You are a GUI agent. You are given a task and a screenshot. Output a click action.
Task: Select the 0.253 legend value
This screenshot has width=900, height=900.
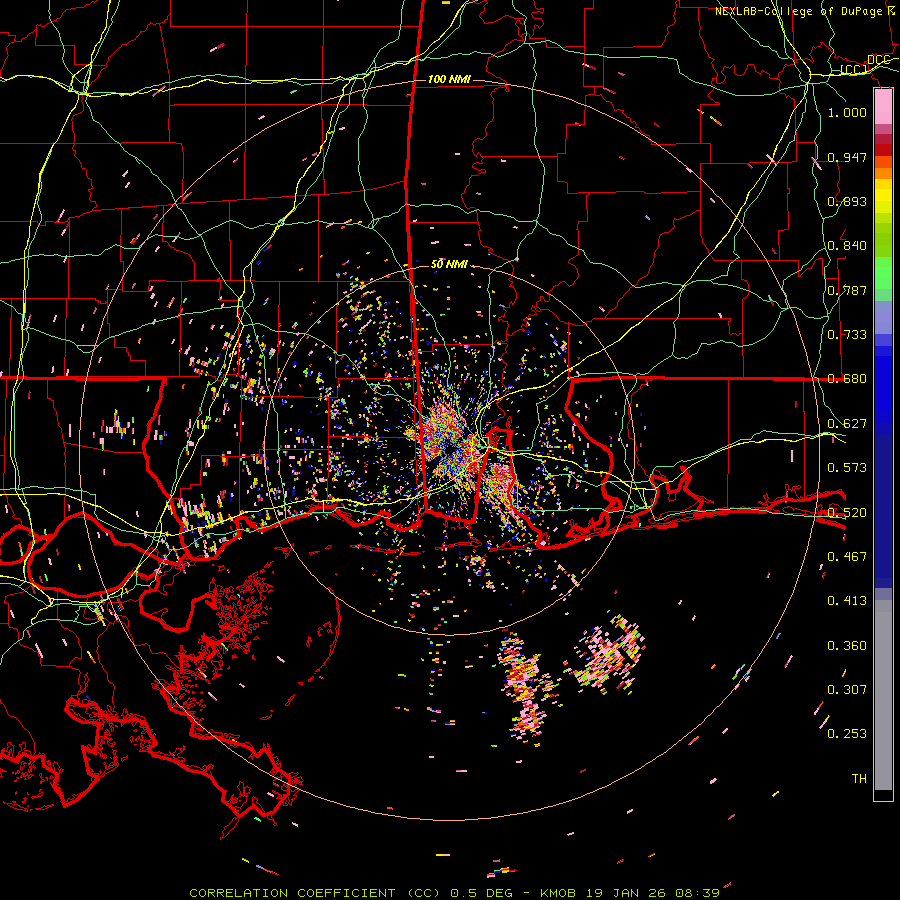(847, 734)
